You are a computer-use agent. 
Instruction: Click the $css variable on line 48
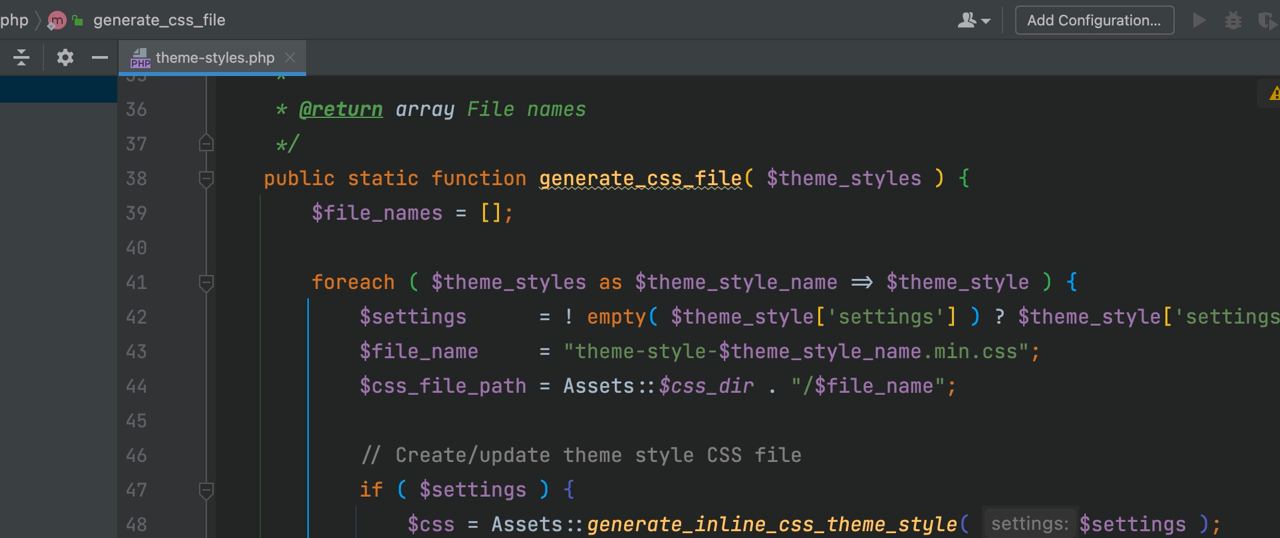[431, 524]
